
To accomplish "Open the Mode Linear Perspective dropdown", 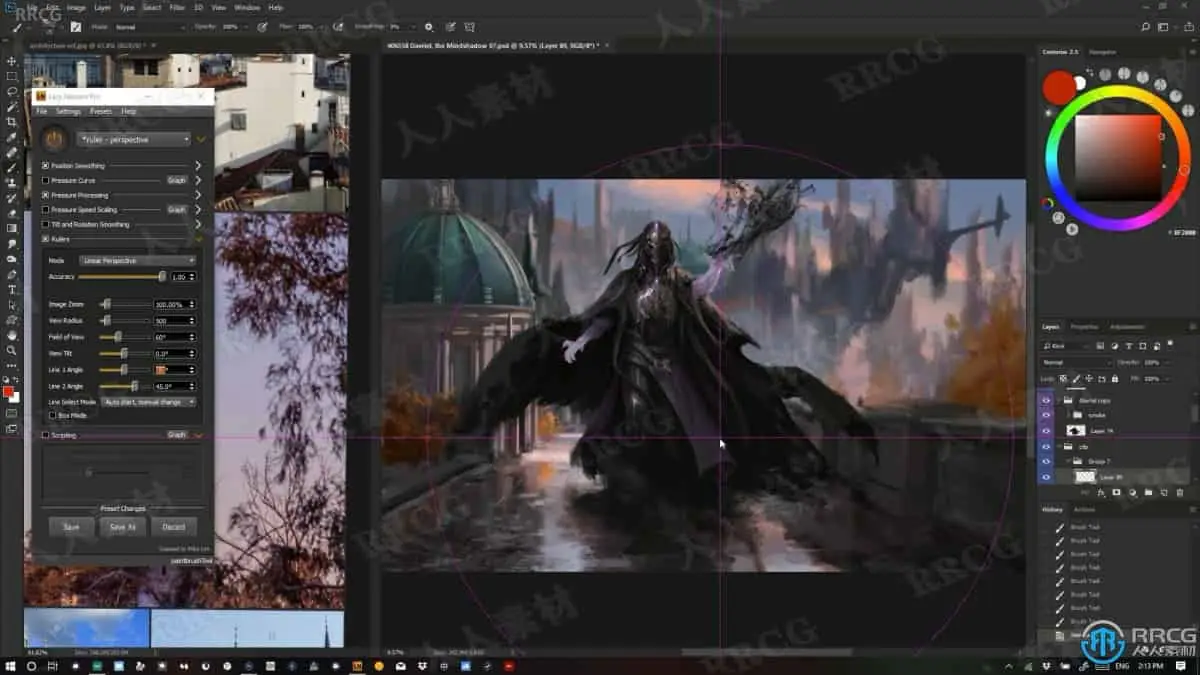I will tap(138, 261).
